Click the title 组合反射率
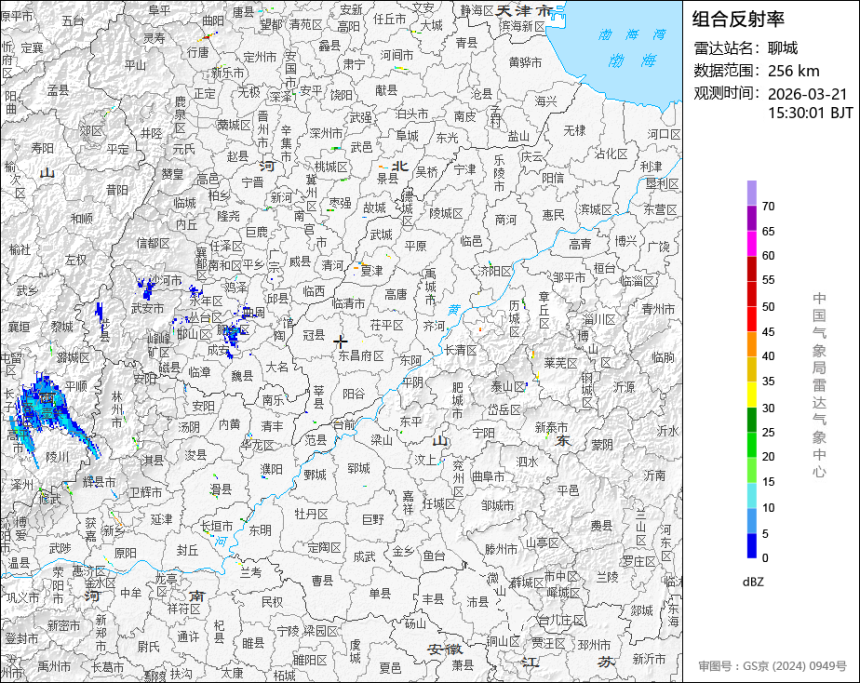The image size is (860, 683). [738, 19]
